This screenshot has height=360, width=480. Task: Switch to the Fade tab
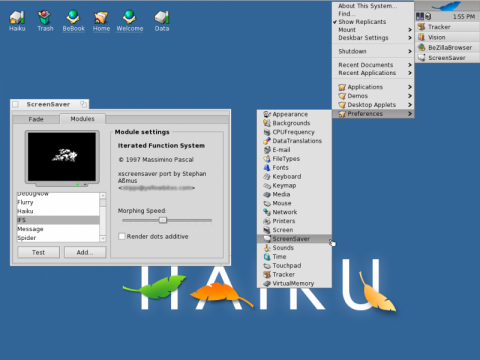click(x=36, y=119)
